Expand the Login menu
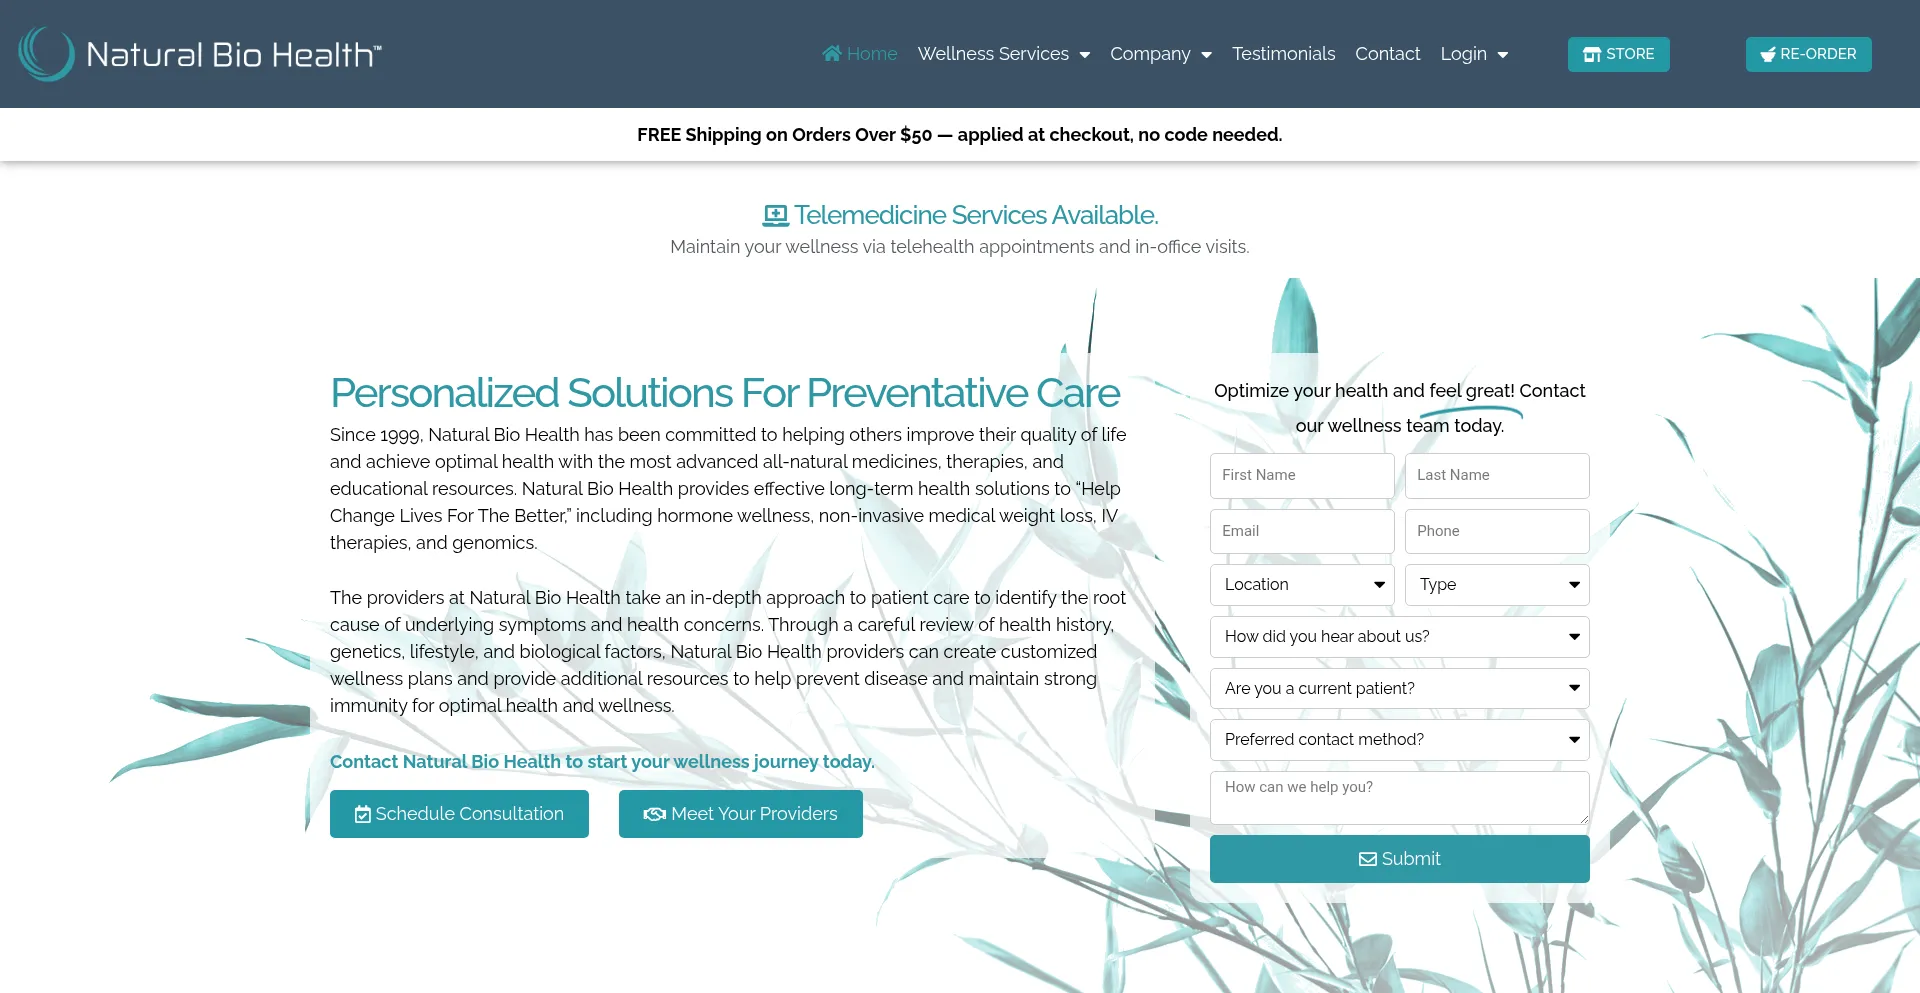Screen dimensions: 1920x993 (1473, 54)
